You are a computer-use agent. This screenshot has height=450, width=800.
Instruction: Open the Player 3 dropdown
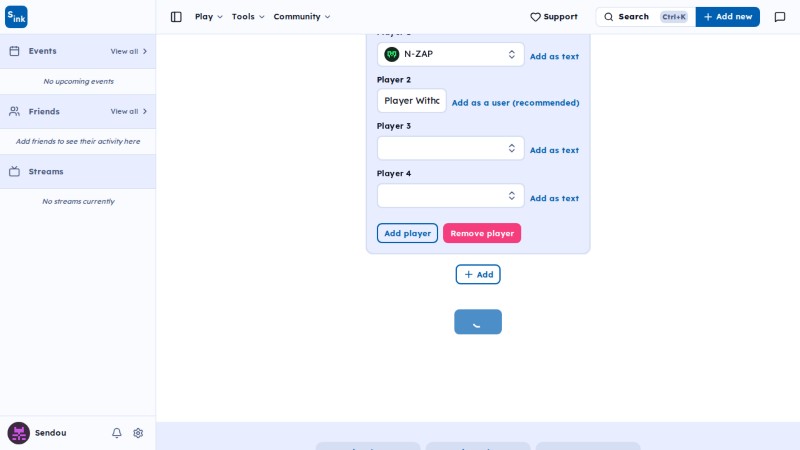click(x=451, y=148)
